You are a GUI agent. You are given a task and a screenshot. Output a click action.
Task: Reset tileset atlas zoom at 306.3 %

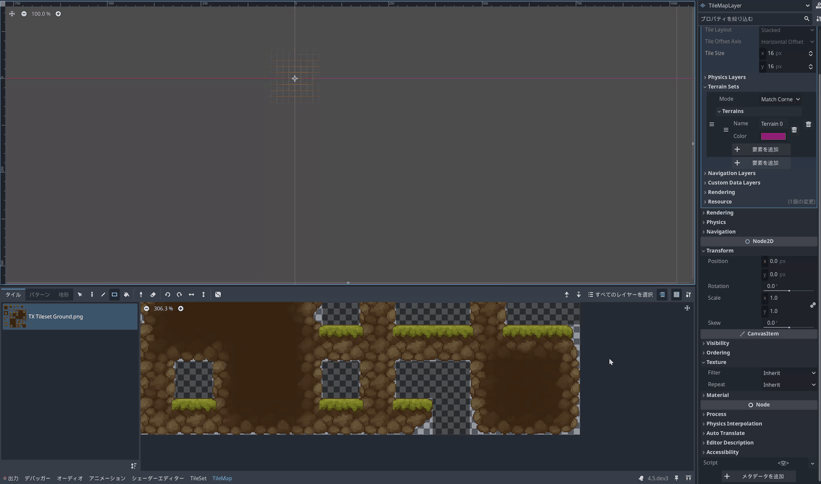tap(163, 309)
